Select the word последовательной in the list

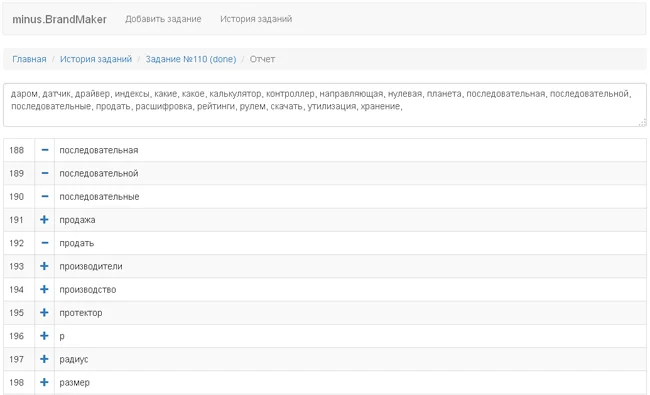[x=99, y=174]
